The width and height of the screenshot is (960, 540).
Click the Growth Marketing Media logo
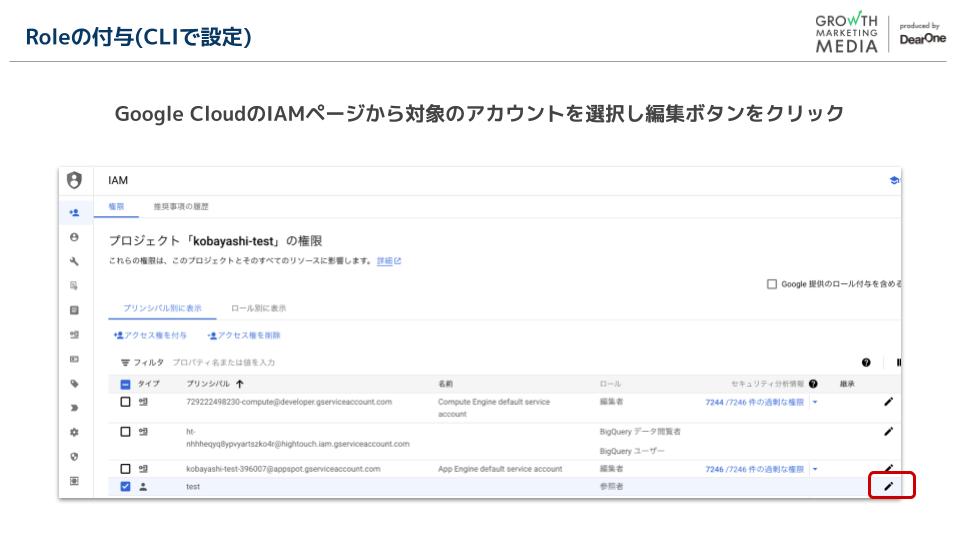[846, 32]
